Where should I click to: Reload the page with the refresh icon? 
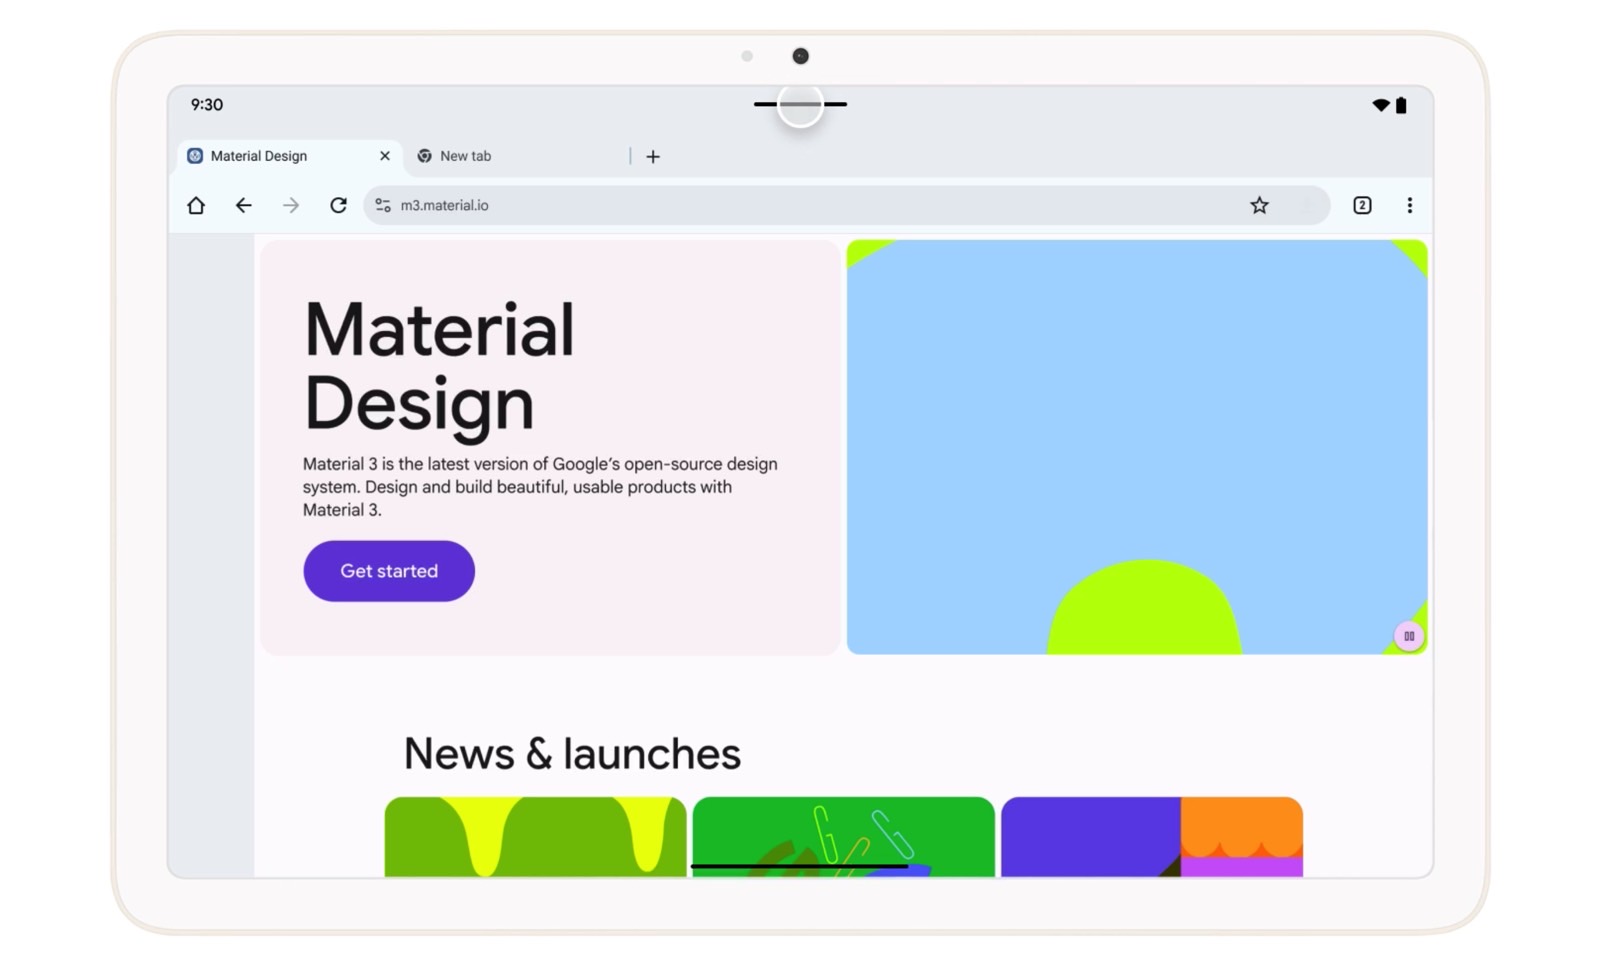[338, 205]
